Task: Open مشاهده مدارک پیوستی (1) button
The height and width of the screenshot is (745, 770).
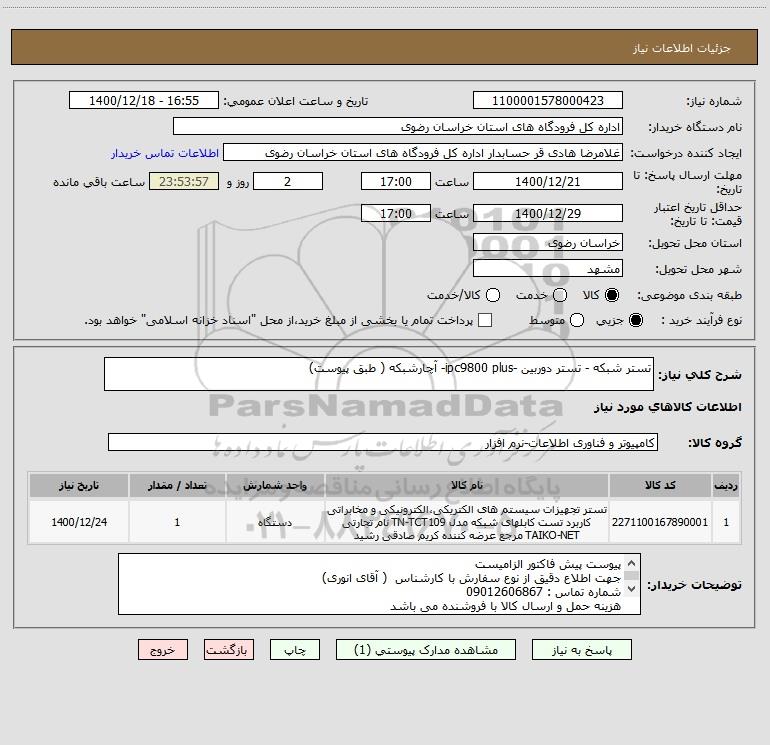Action: click(426, 650)
